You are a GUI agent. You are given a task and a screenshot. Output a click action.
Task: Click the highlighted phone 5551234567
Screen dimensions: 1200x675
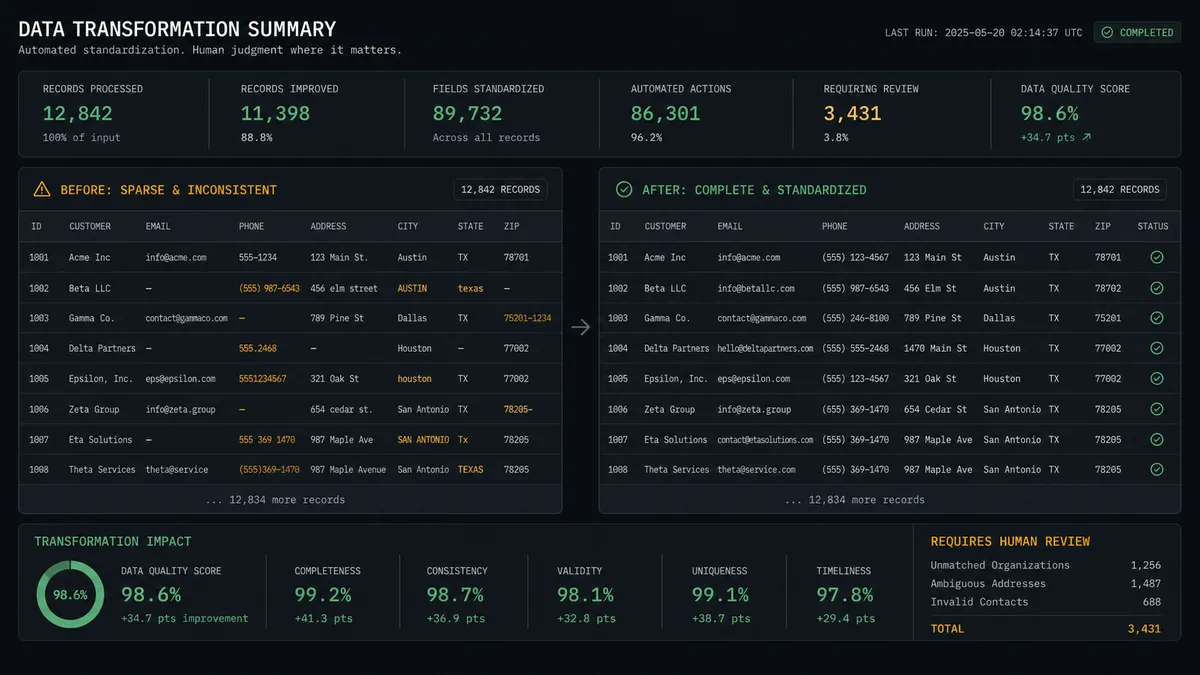click(263, 379)
